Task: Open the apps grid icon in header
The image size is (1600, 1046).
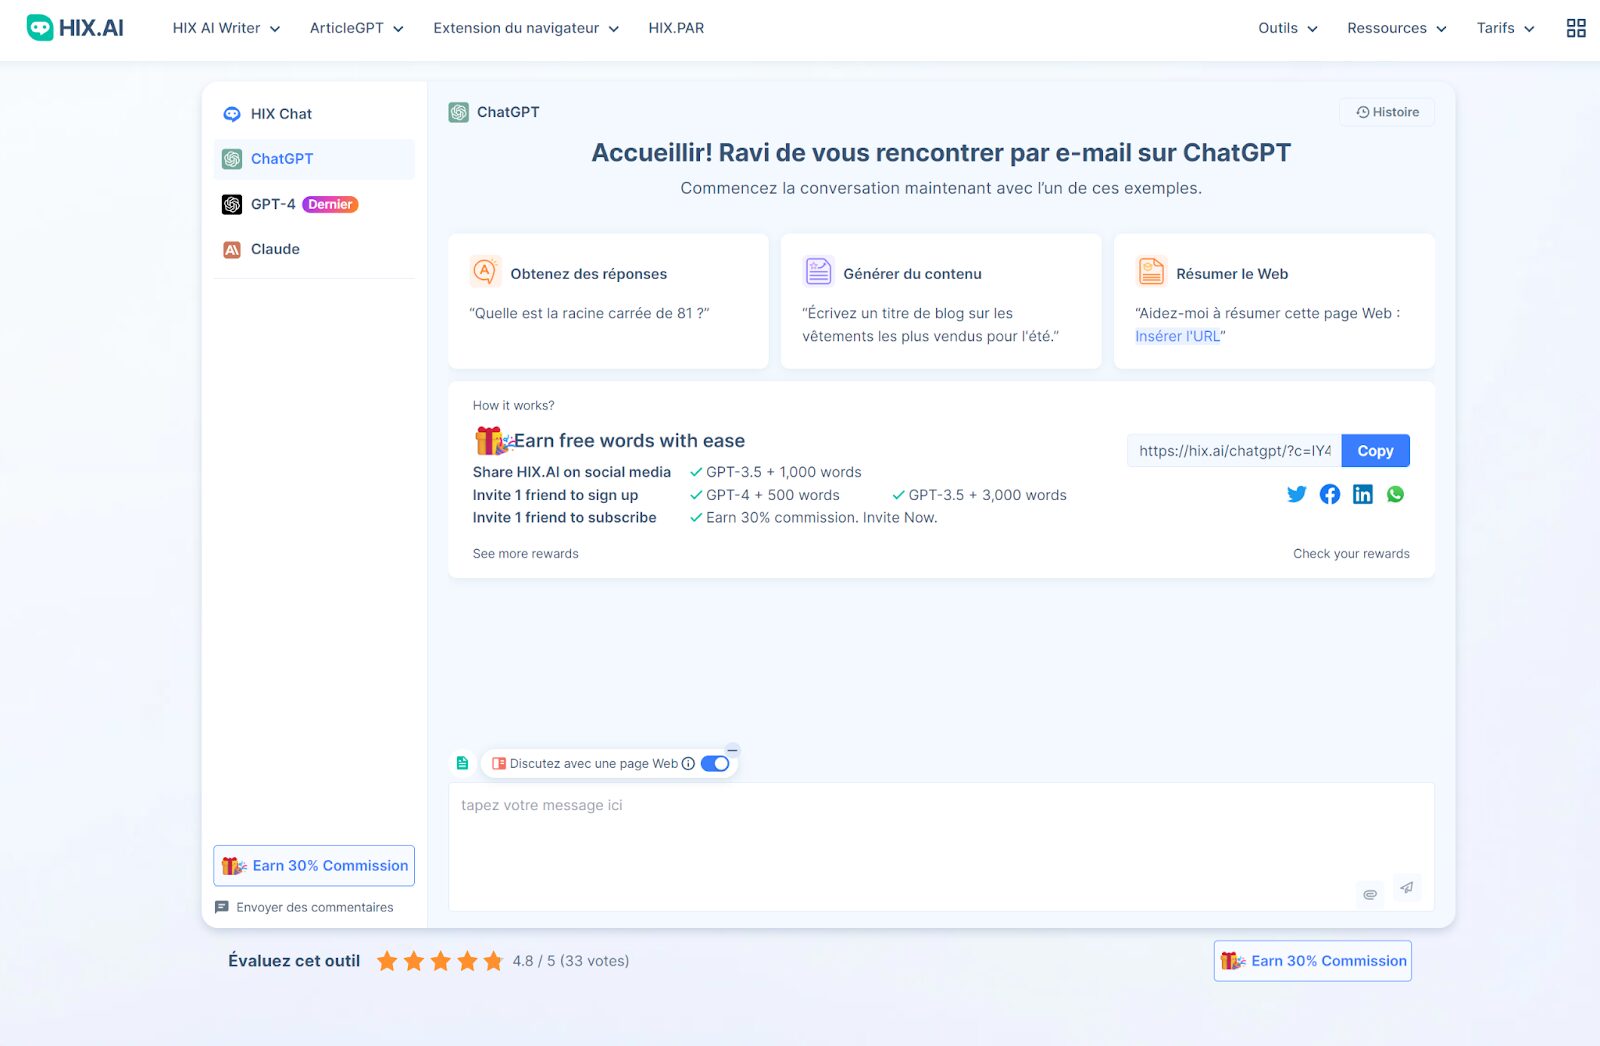Action: [1576, 28]
